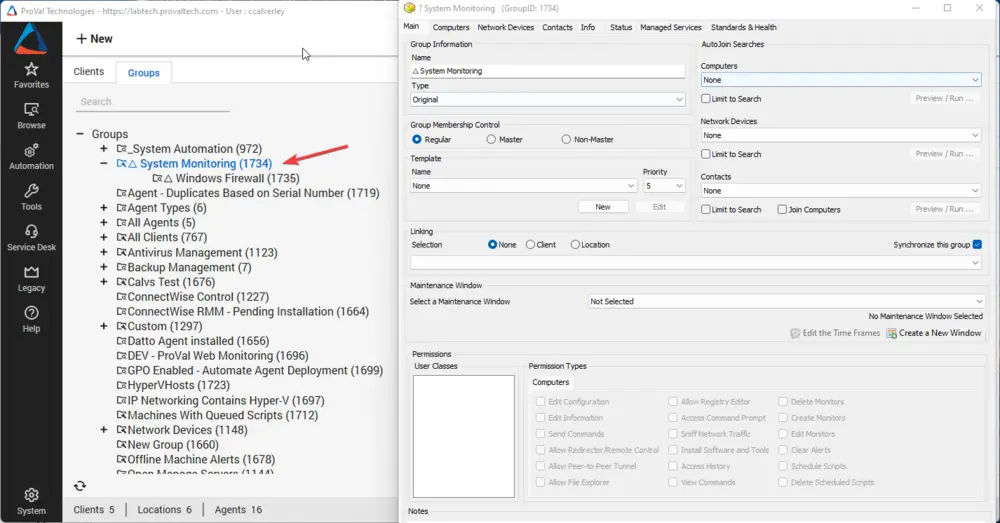Open the Maintenance Window dropdown
1000x523 pixels.
click(786, 301)
